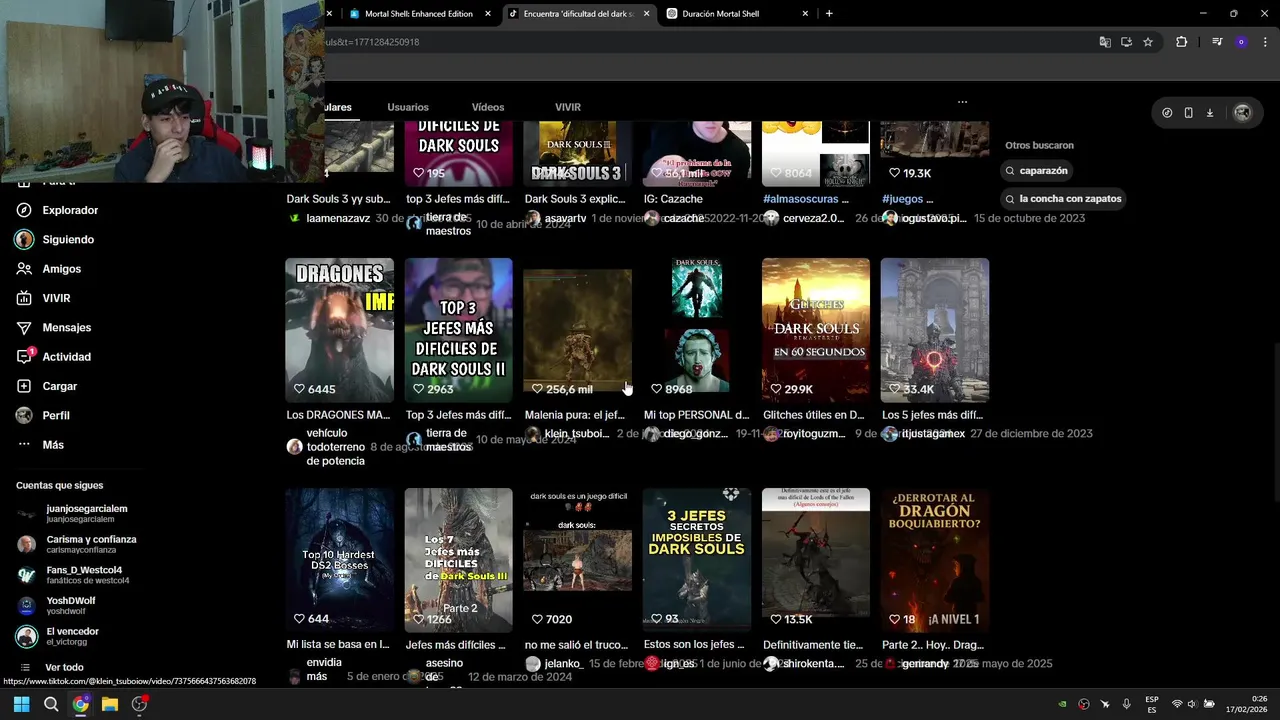
Task: Switch to the Vídeos search tab
Action: click(x=488, y=107)
